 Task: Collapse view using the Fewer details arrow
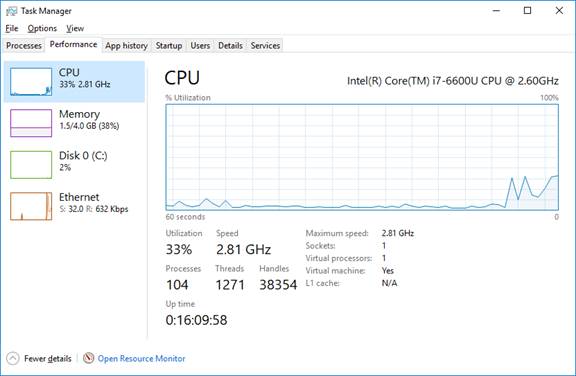pos(12,358)
